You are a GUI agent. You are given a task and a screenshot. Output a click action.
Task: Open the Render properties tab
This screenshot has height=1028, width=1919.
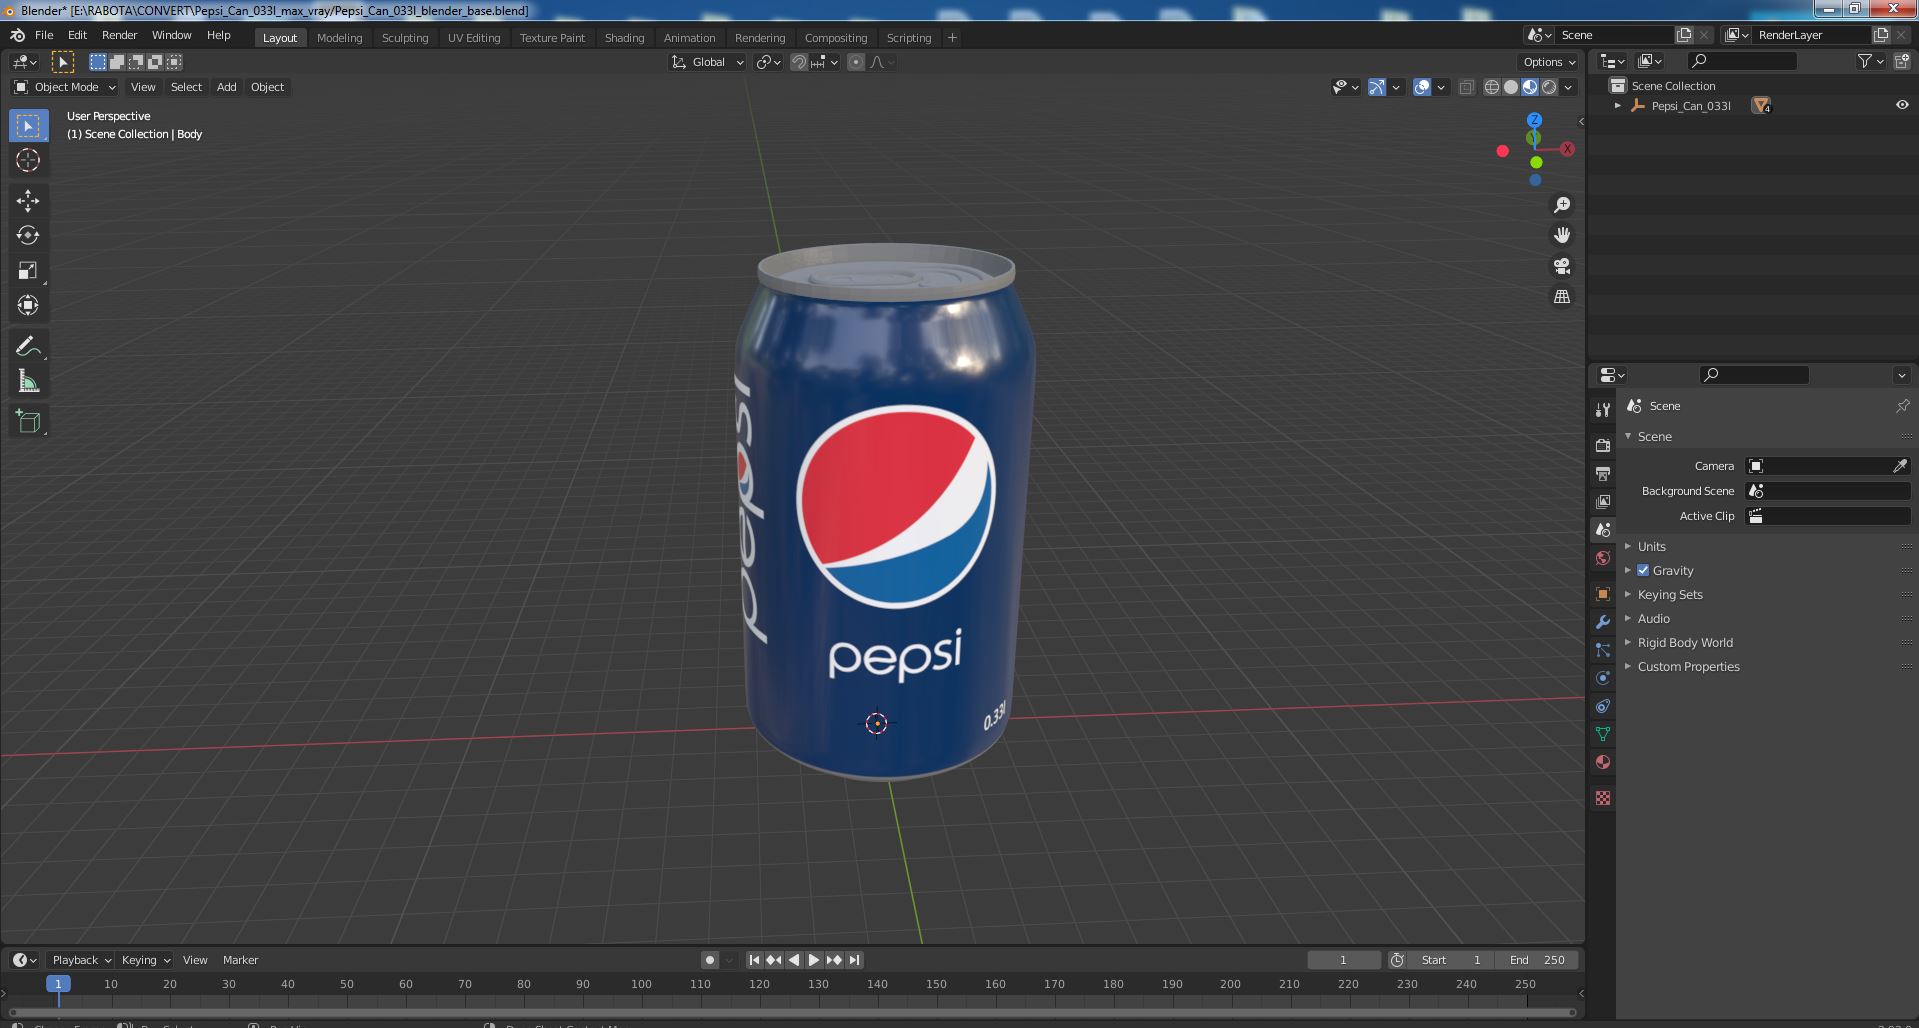point(1603,445)
